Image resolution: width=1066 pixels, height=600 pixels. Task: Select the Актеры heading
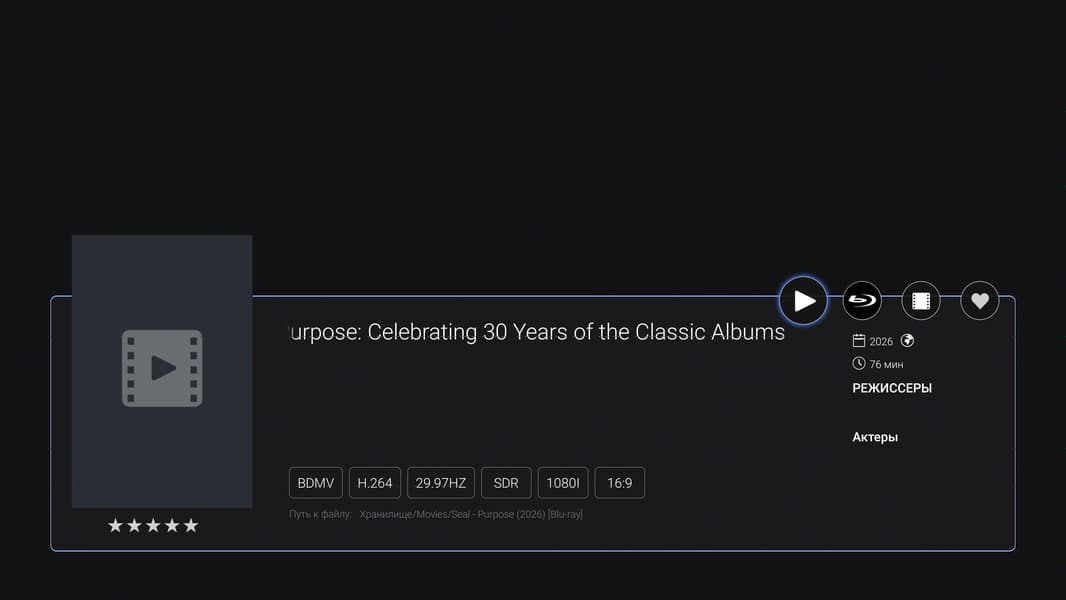tap(875, 437)
